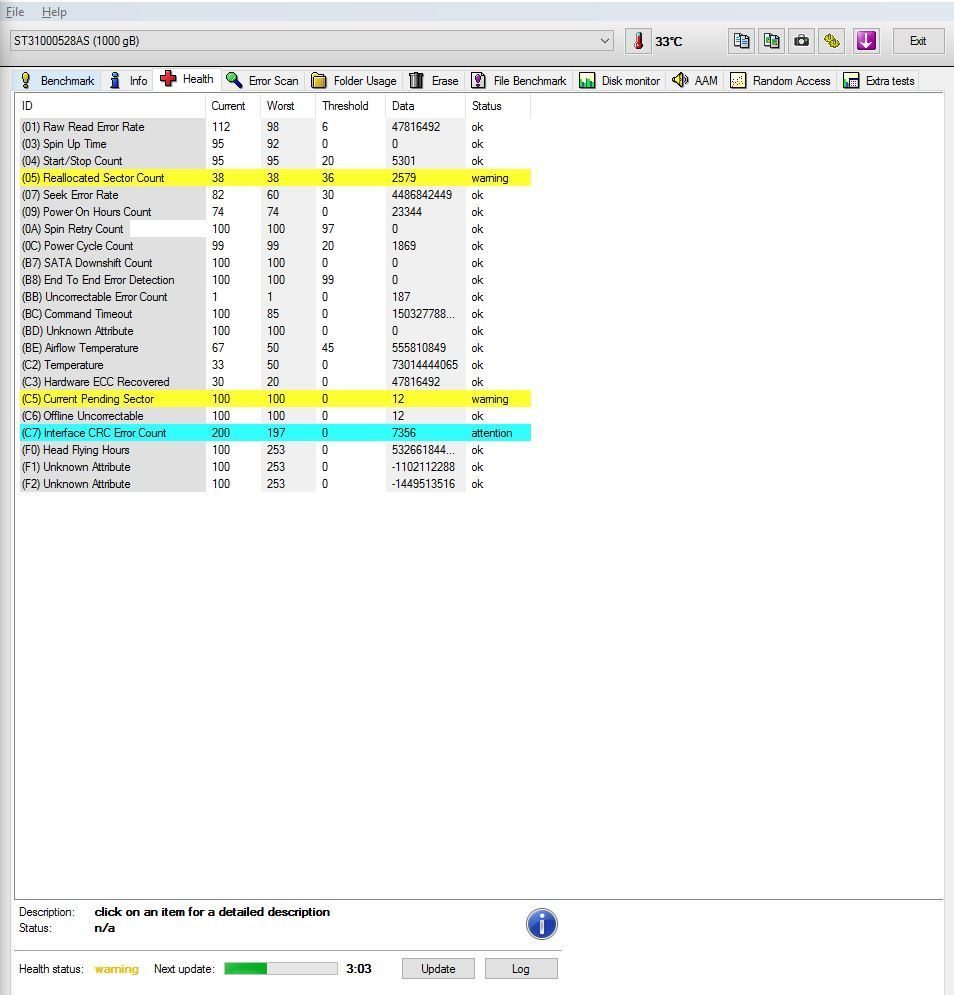
Task: Switch to the Error Scan tab
Action: tap(263, 81)
